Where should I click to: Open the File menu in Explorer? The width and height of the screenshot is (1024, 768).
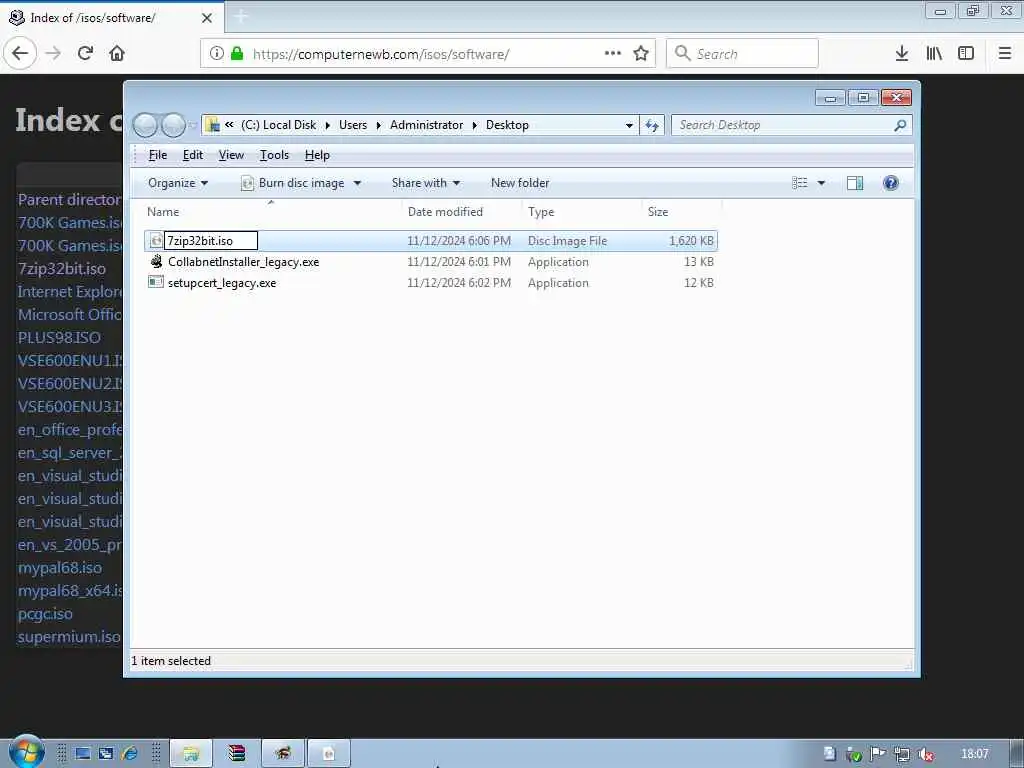[158, 155]
